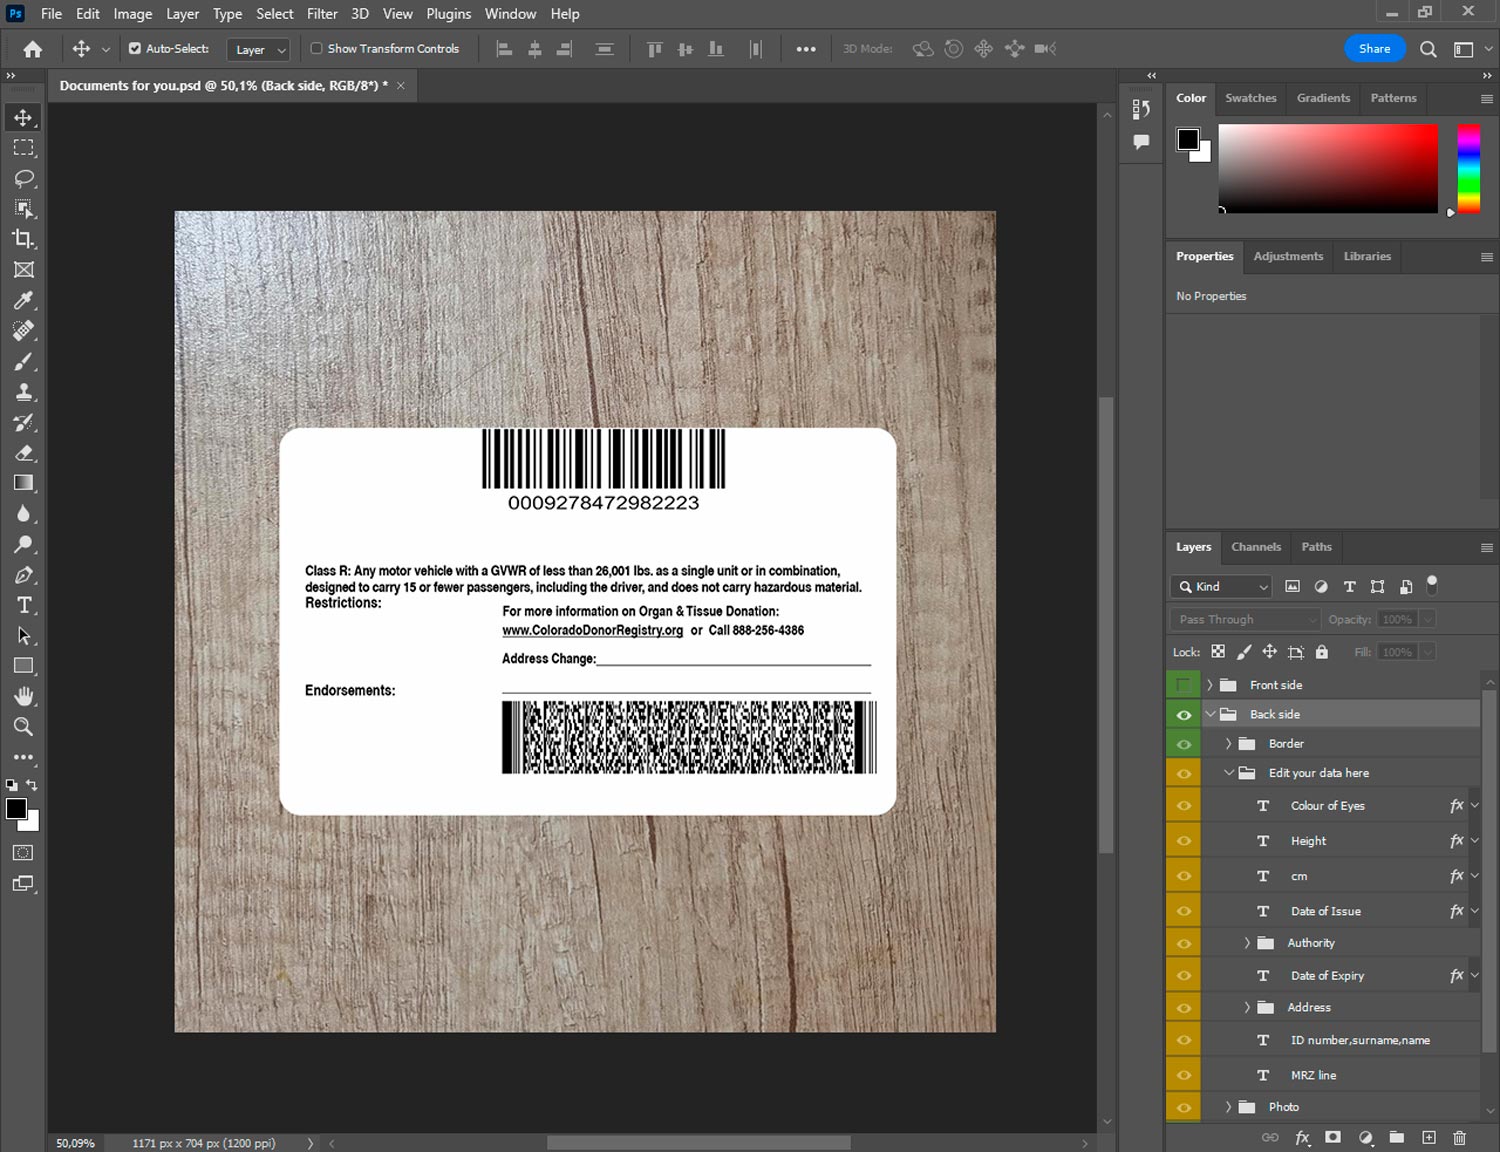The width and height of the screenshot is (1500, 1152).
Task: Enable Show Transform Controls checkbox
Action: tap(316, 48)
